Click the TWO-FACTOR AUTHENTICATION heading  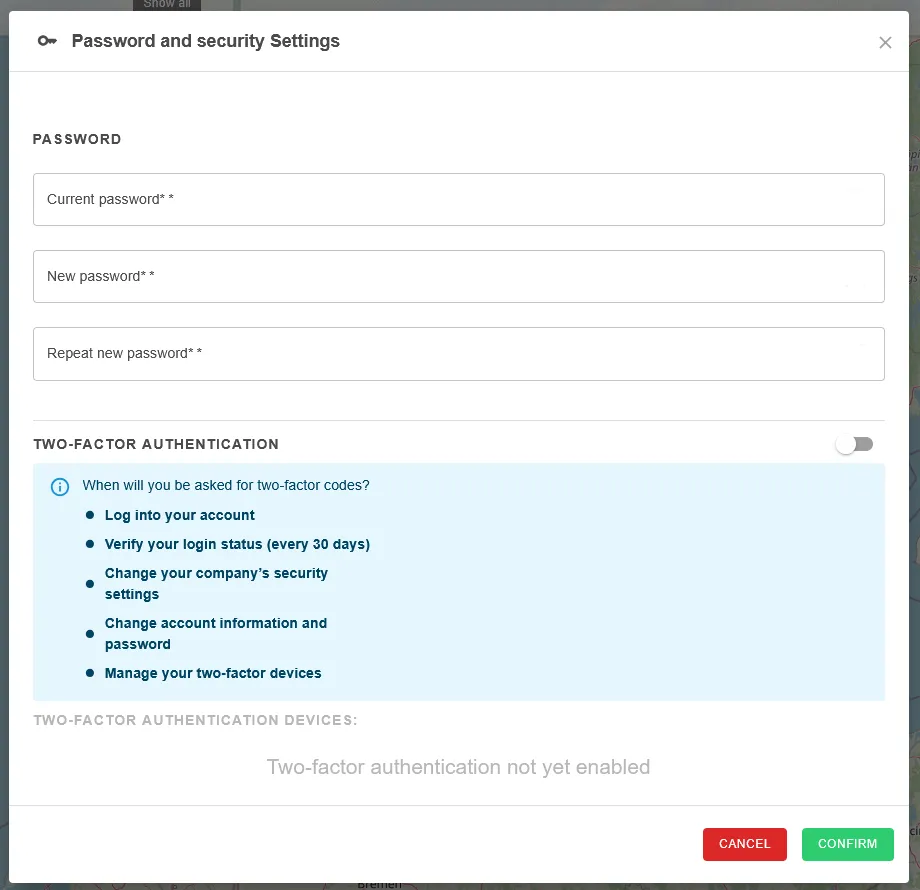pyautogui.click(x=156, y=444)
